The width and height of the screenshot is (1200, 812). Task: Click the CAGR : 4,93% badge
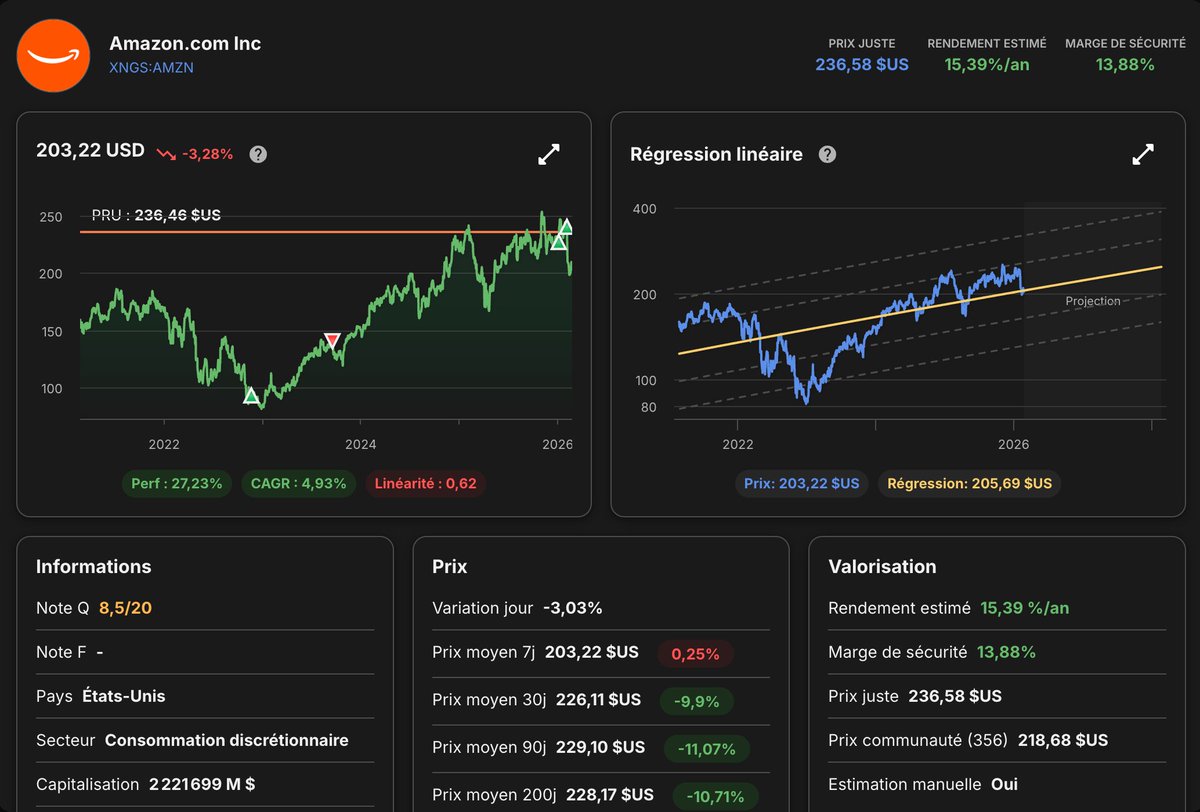pos(300,483)
